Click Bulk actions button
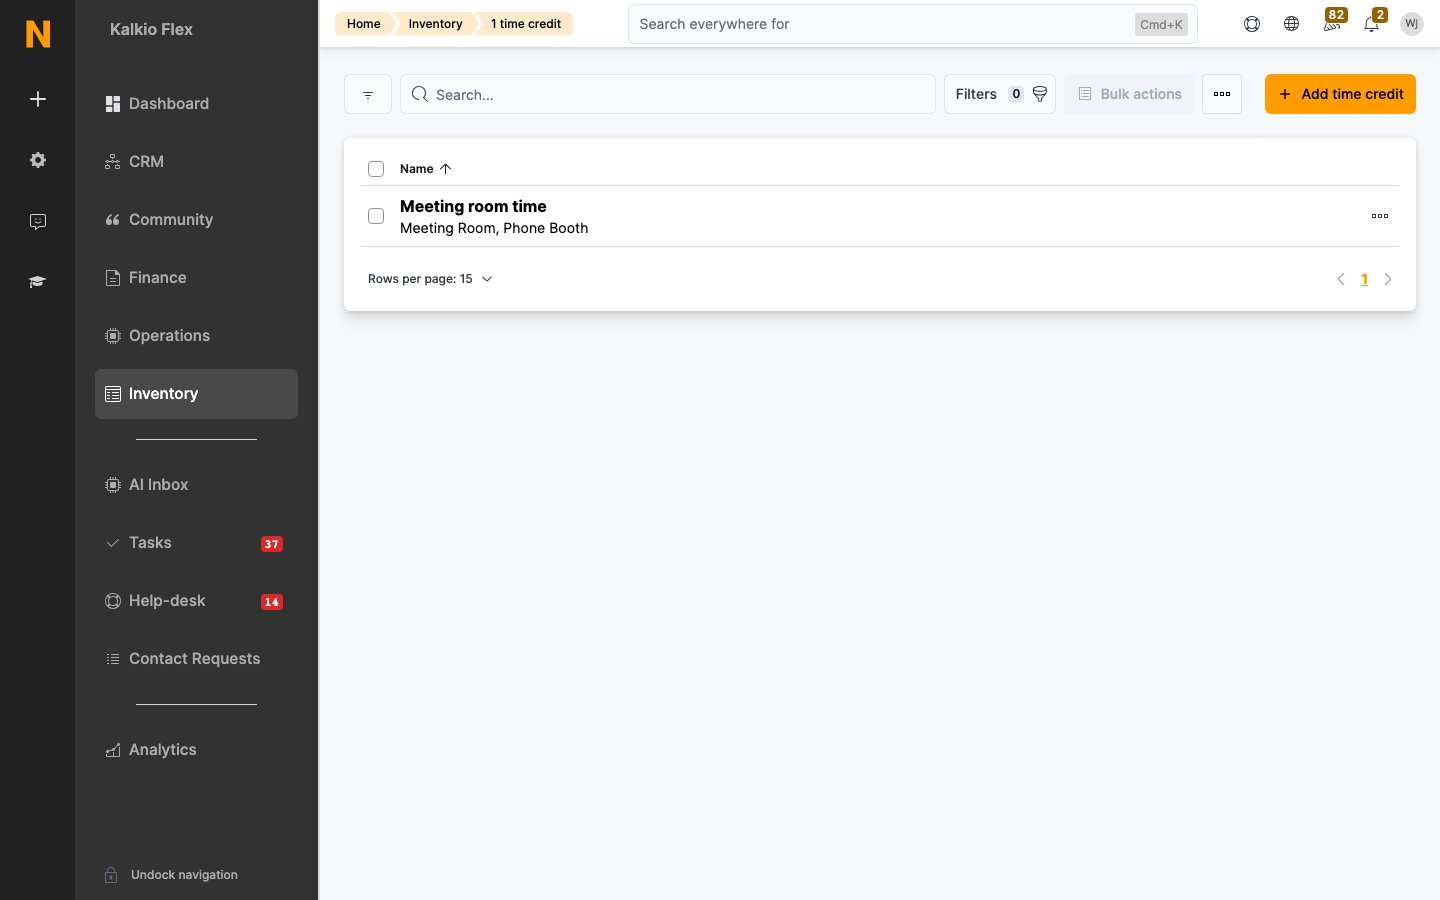This screenshot has height=900, width=1440. tap(1129, 94)
